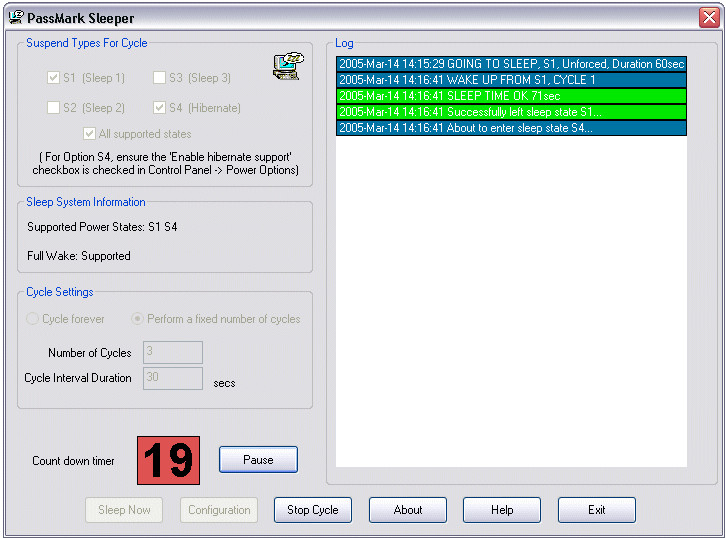This screenshot has height=538, width=726.
Task: Open the About dialog
Action: point(408,510)
